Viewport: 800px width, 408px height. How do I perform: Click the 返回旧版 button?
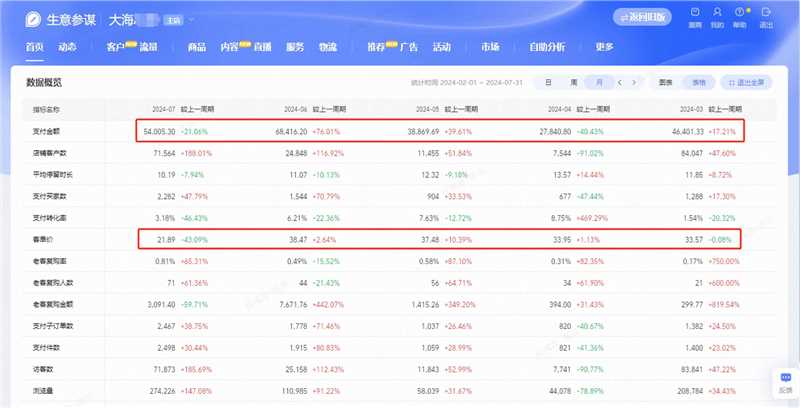[x=642, y=17]
